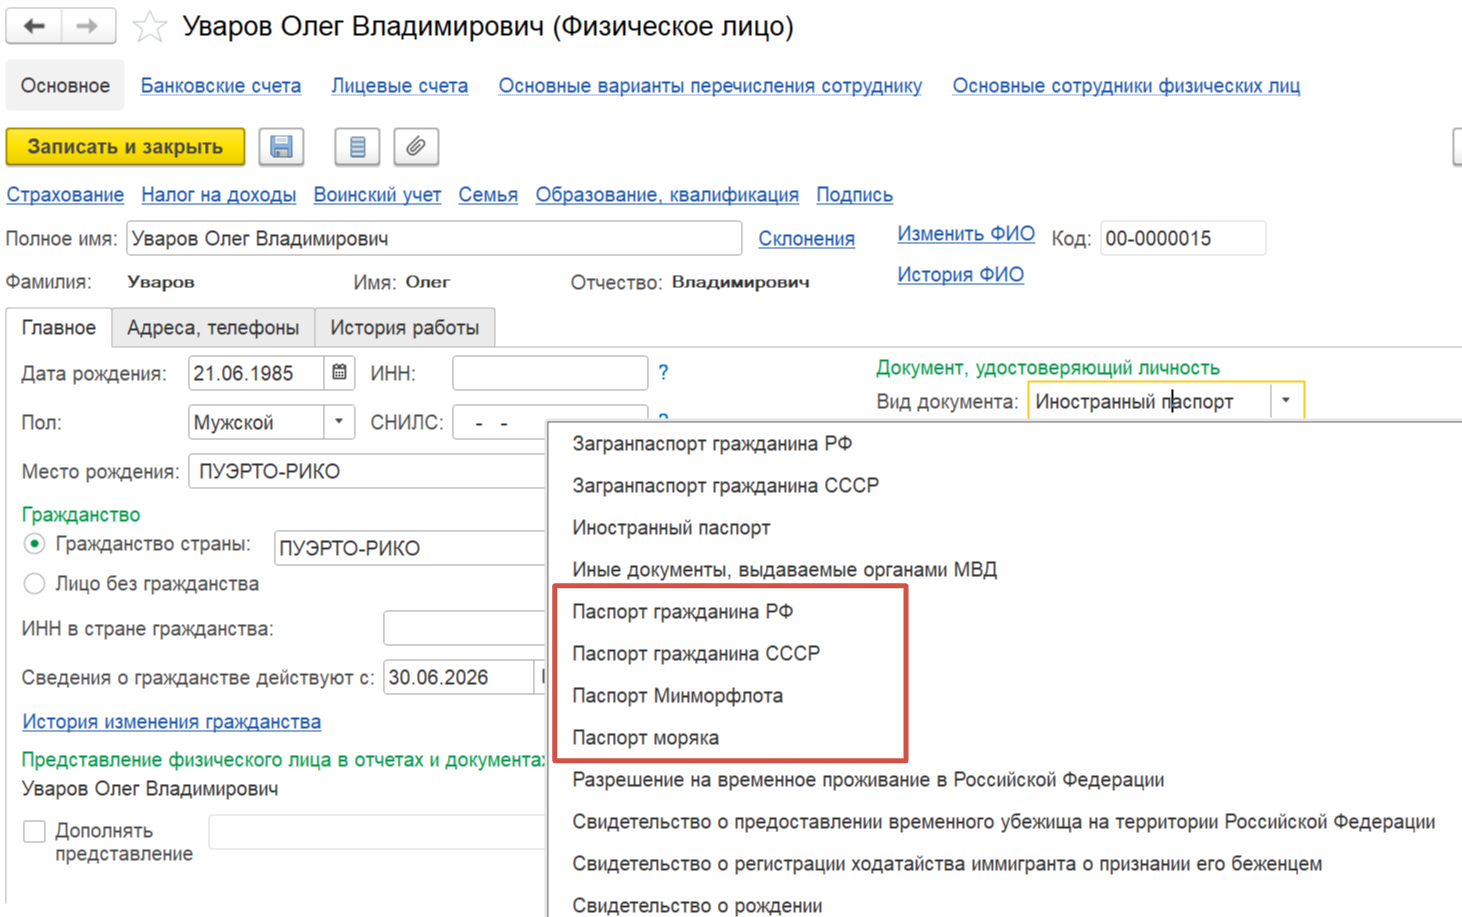The height and width of the screenshot is (917, 1462).
Task: Click the Гражданство страны value field
Action: click(x=411, y=548)
